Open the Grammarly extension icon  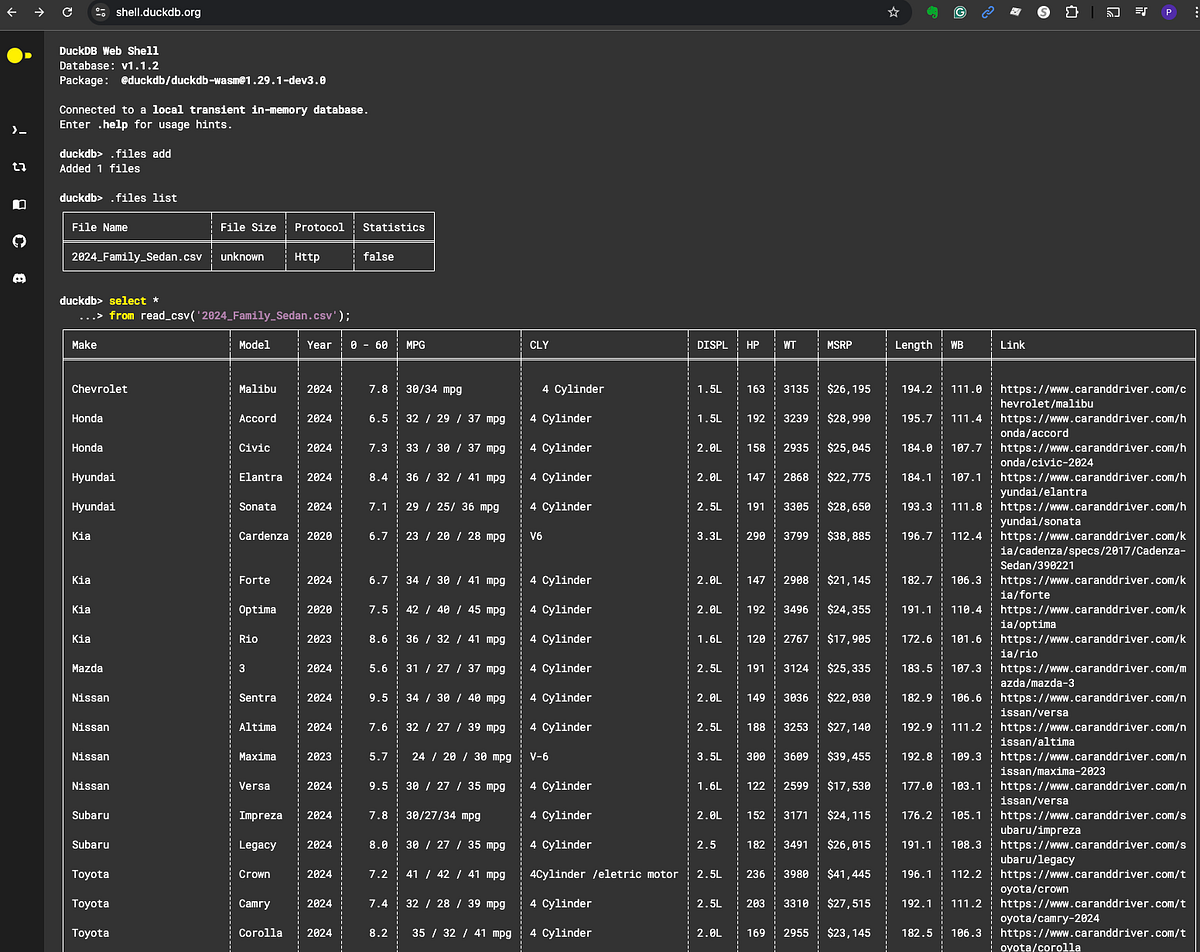click(960, 12)
